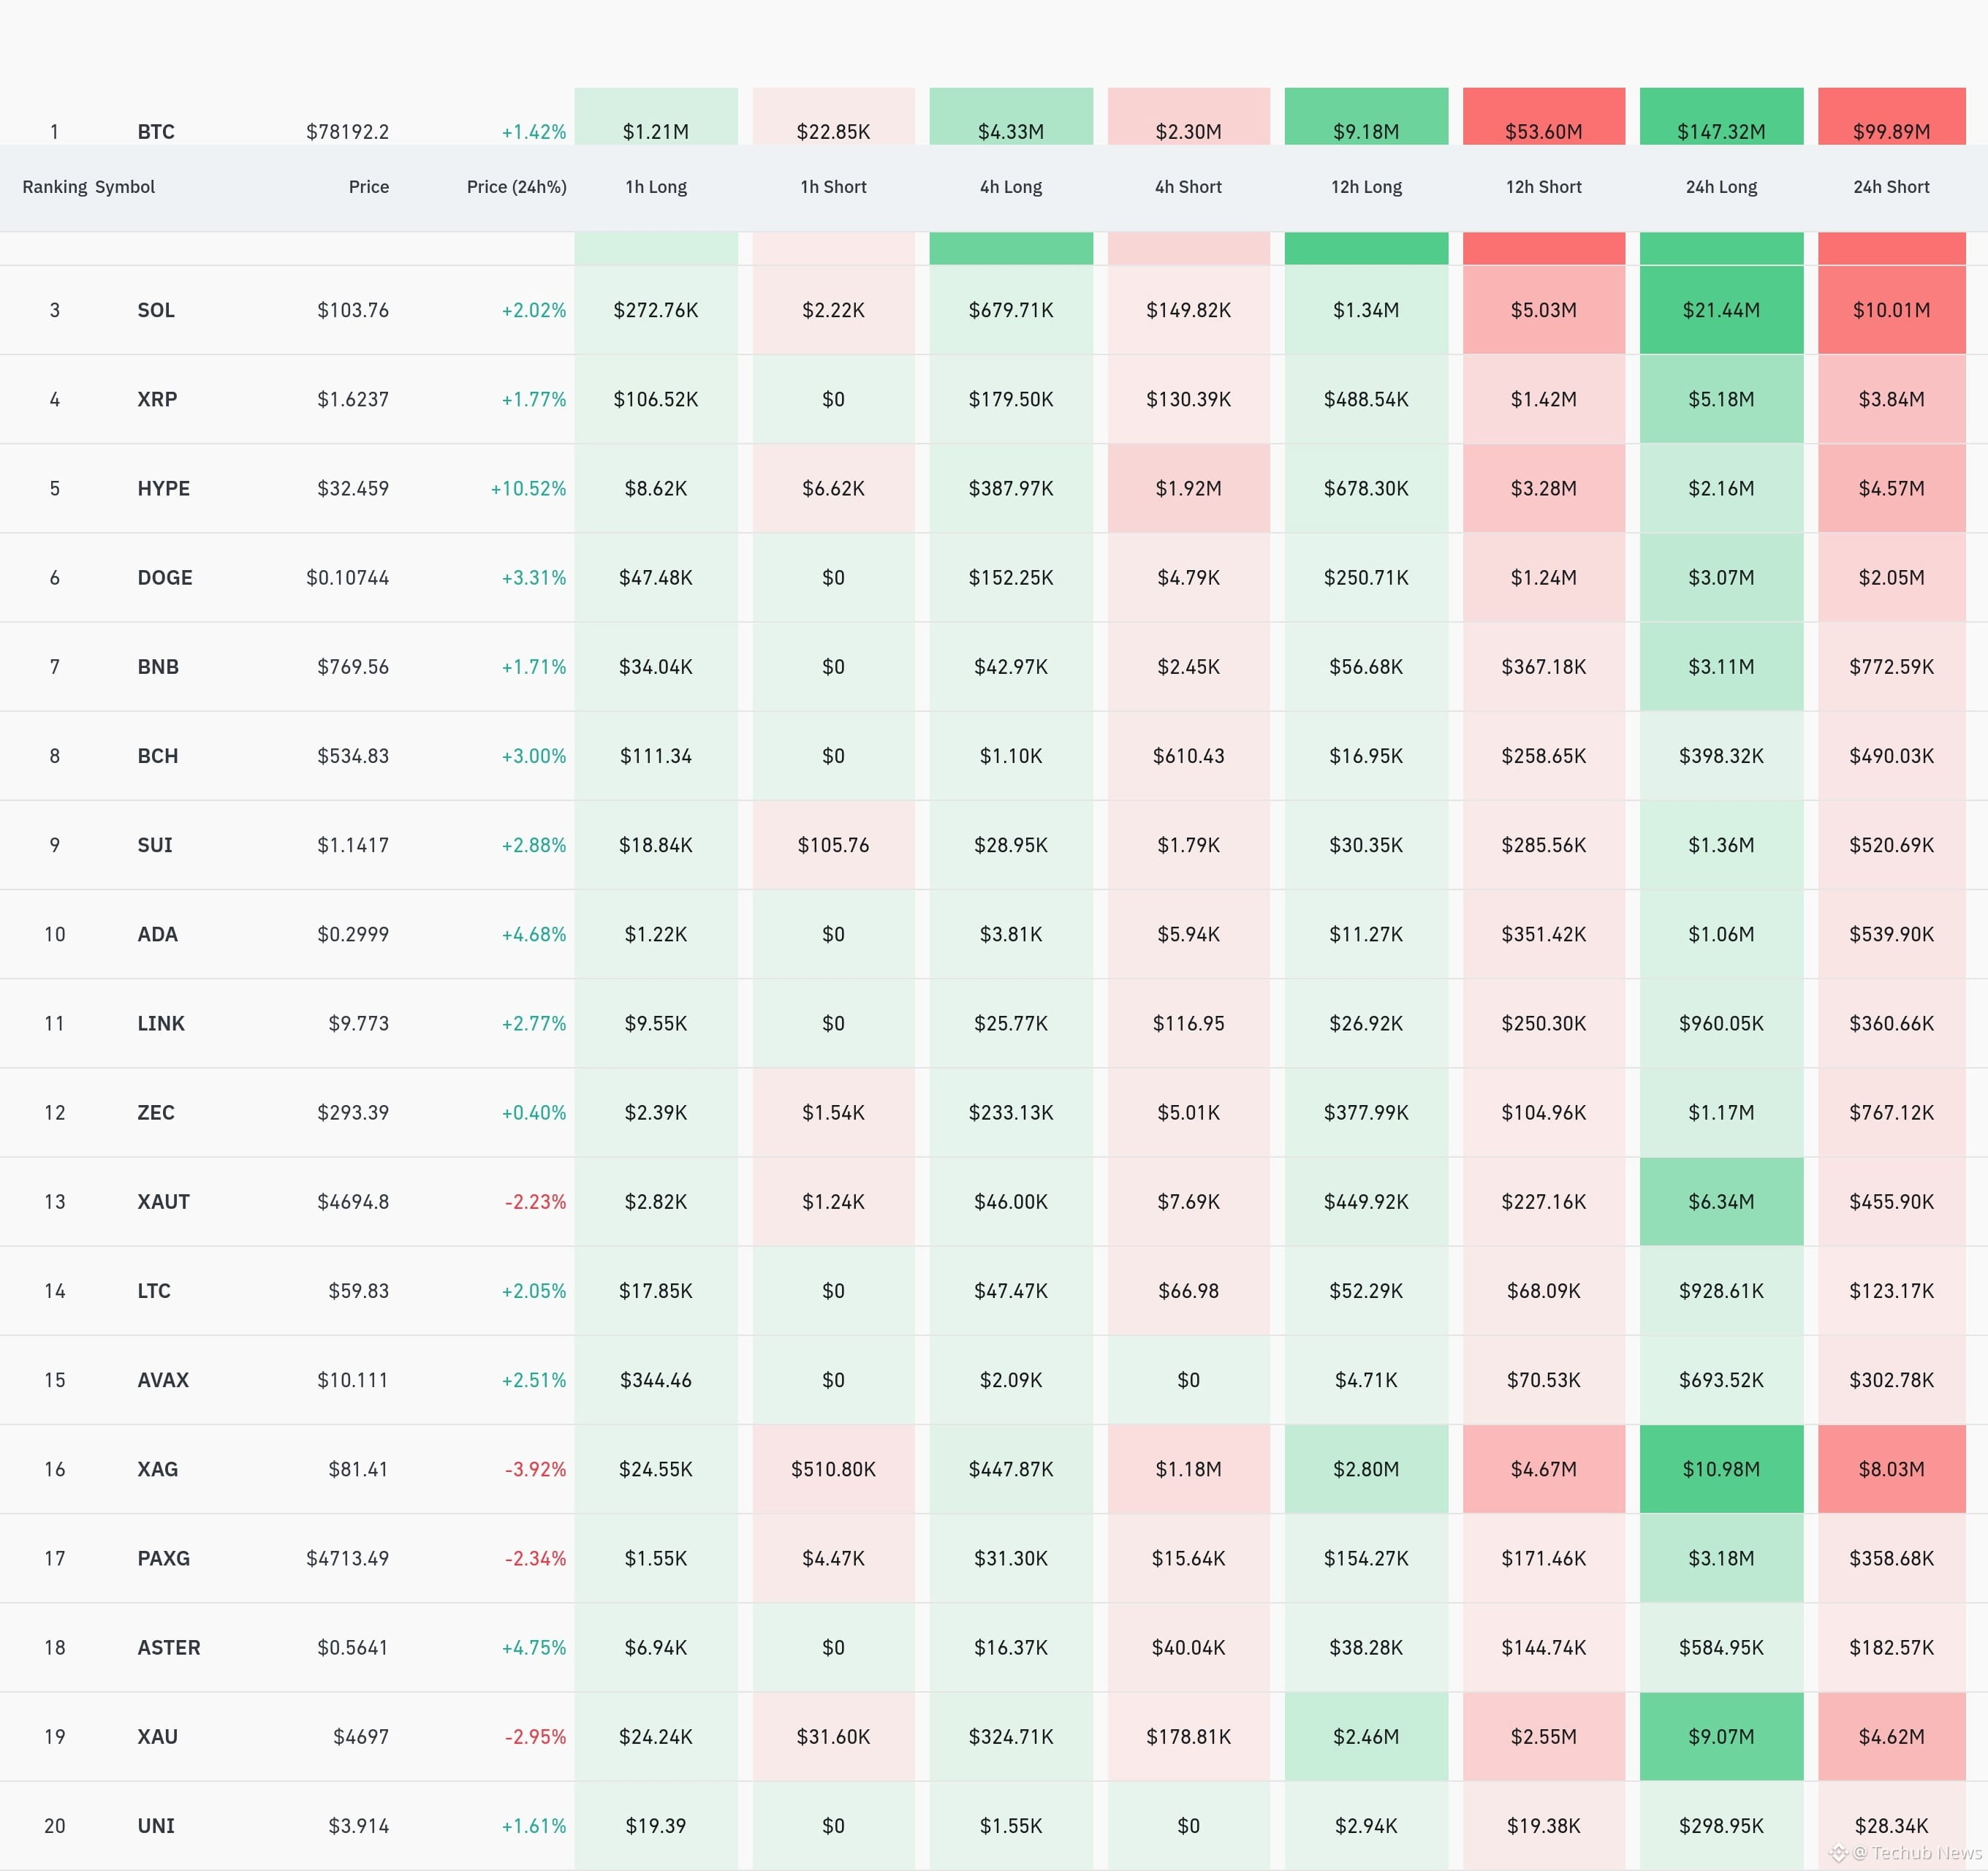The height and width of the screenshot is (1871, 1988).
Task: Click the Price (24h%) column header
Action: coord(516,187)
